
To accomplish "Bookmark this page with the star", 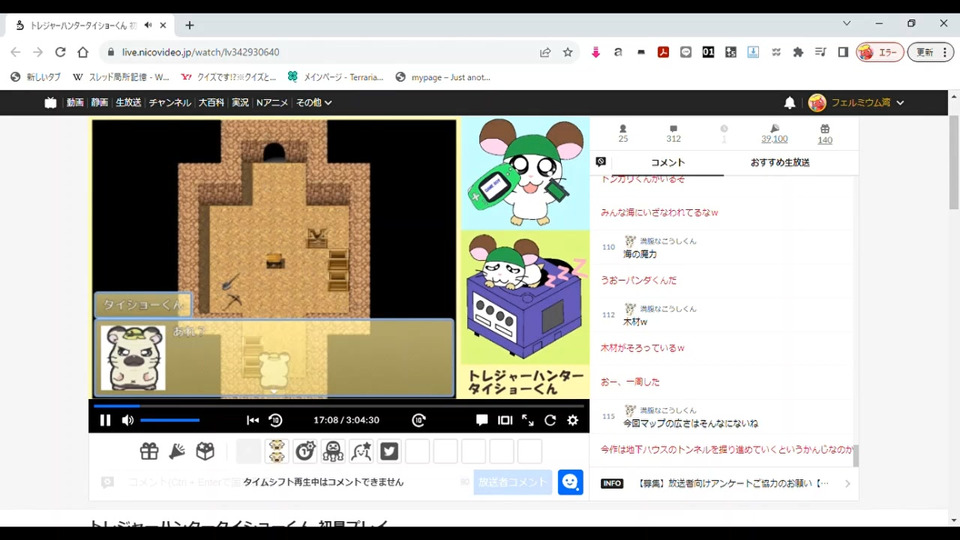I will pos(568,52).
